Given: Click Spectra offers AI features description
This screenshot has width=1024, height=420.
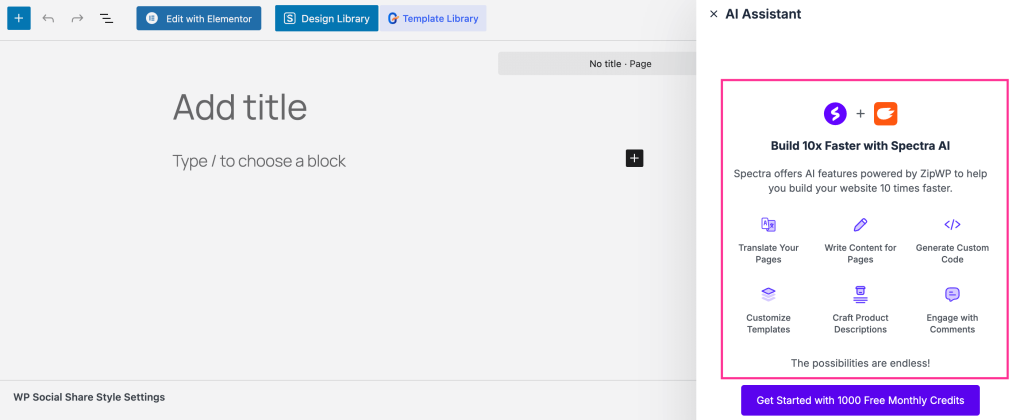Looking at the screenshot, I should point(860,181).
